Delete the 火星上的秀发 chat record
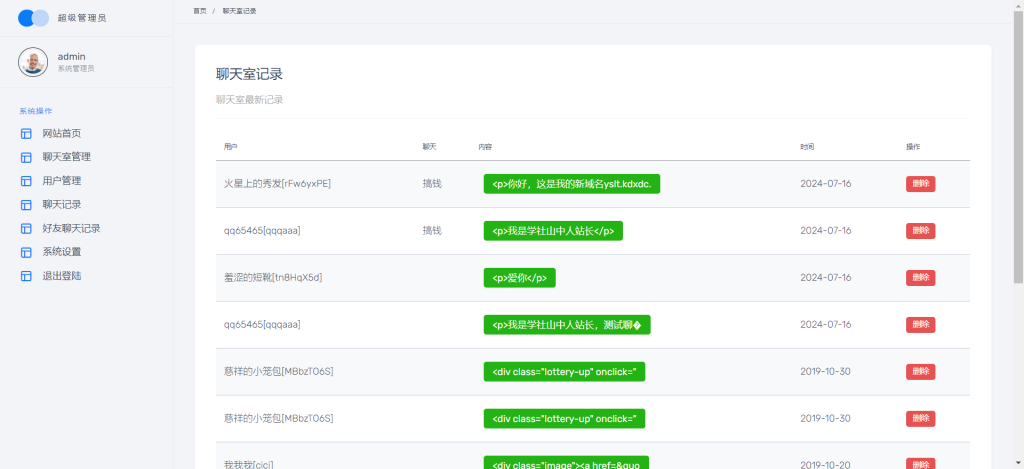Image resolution: width=1024 pixels, height=469 pixels. pyautogui.click(x=920, y=184)
